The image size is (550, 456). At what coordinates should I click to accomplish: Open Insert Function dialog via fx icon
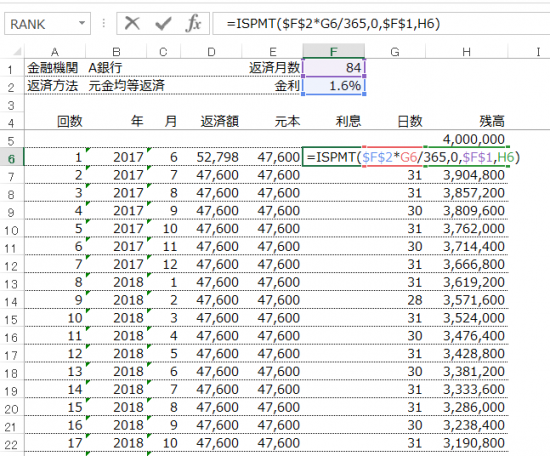click(193, 24)
